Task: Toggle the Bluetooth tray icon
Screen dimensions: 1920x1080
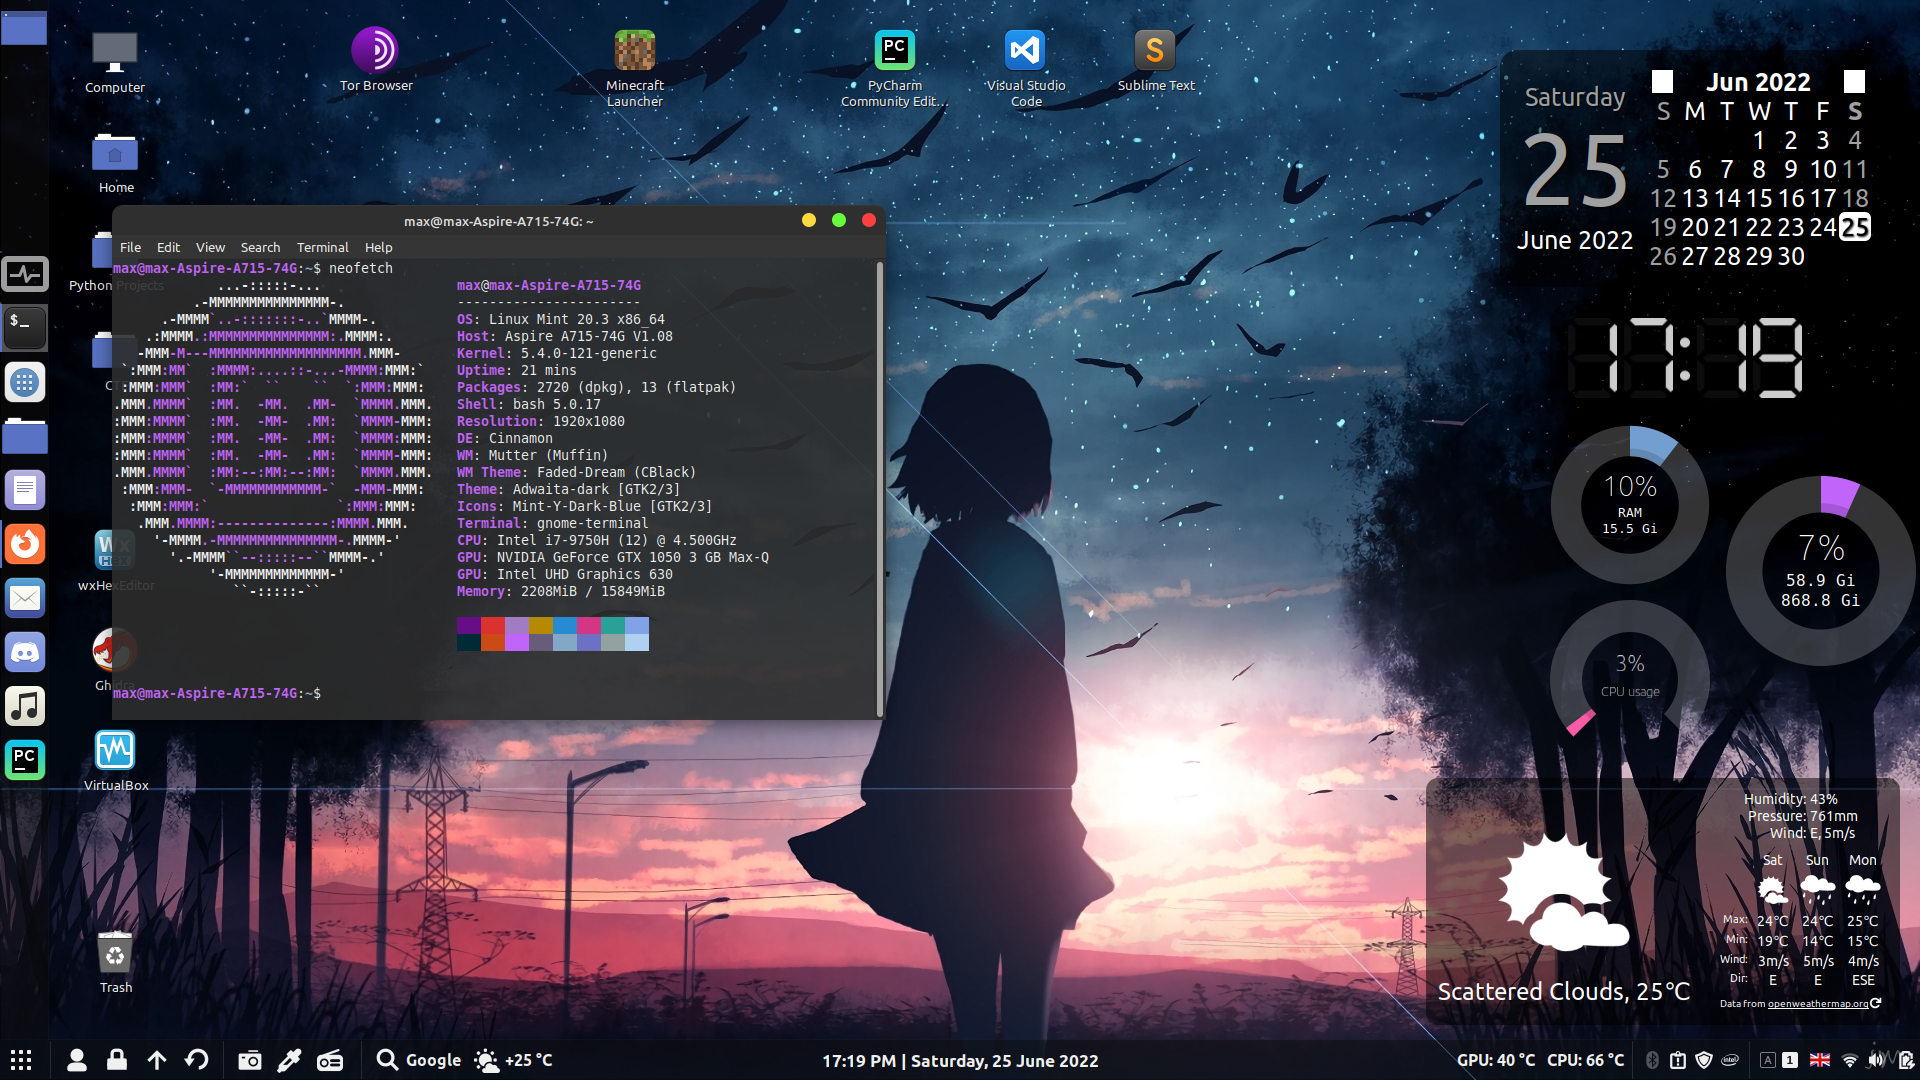Action: (x=1652, y=1060)
